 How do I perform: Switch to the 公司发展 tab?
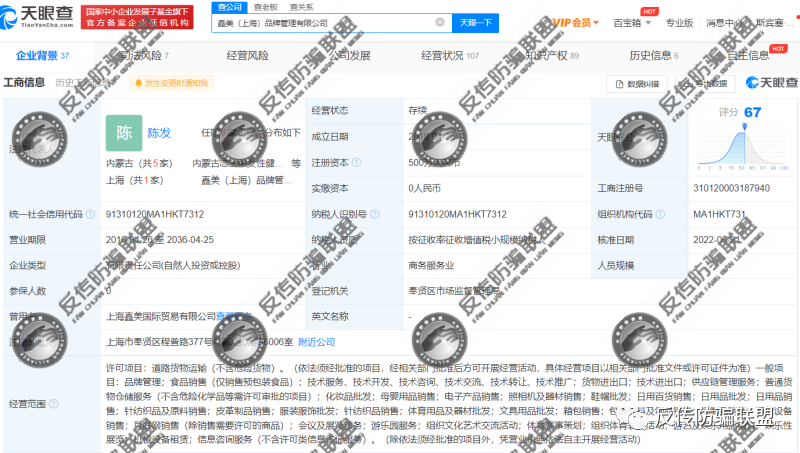pos(349,55)
